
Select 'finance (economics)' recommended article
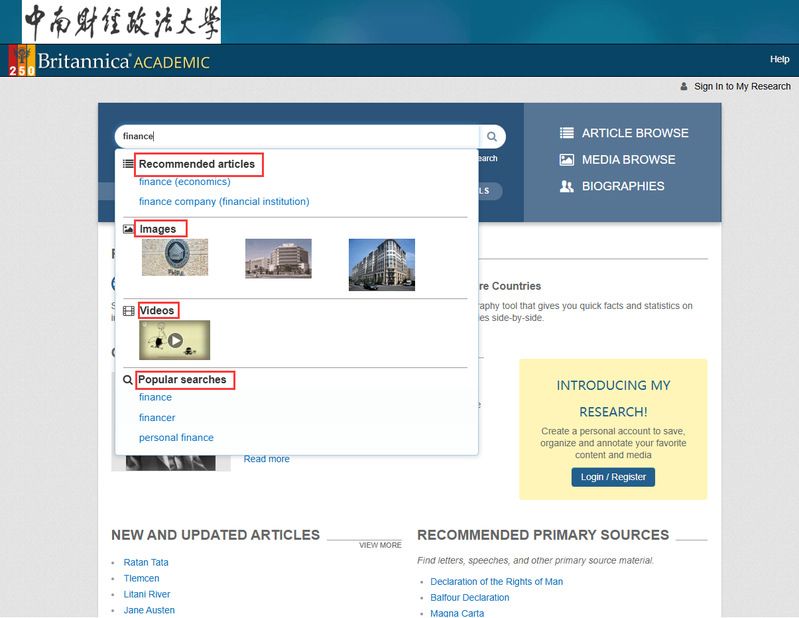tap(185, 182)
